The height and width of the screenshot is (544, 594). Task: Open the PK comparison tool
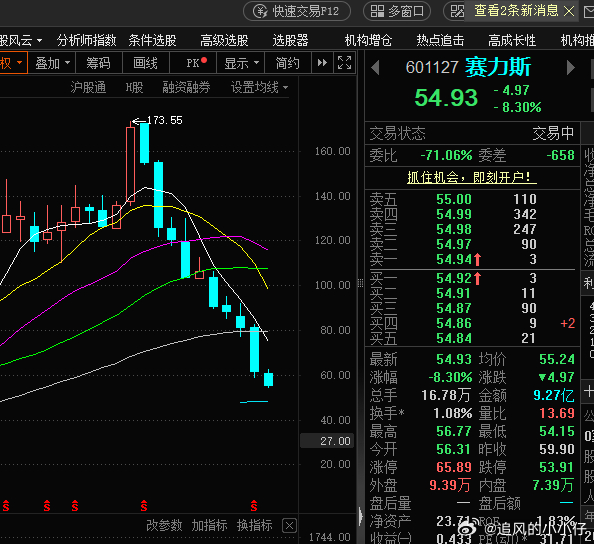[193, 63]
